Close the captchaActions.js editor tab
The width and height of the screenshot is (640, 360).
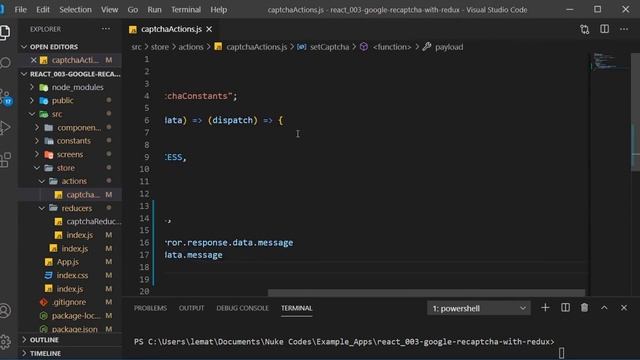[x=209, y=29]
